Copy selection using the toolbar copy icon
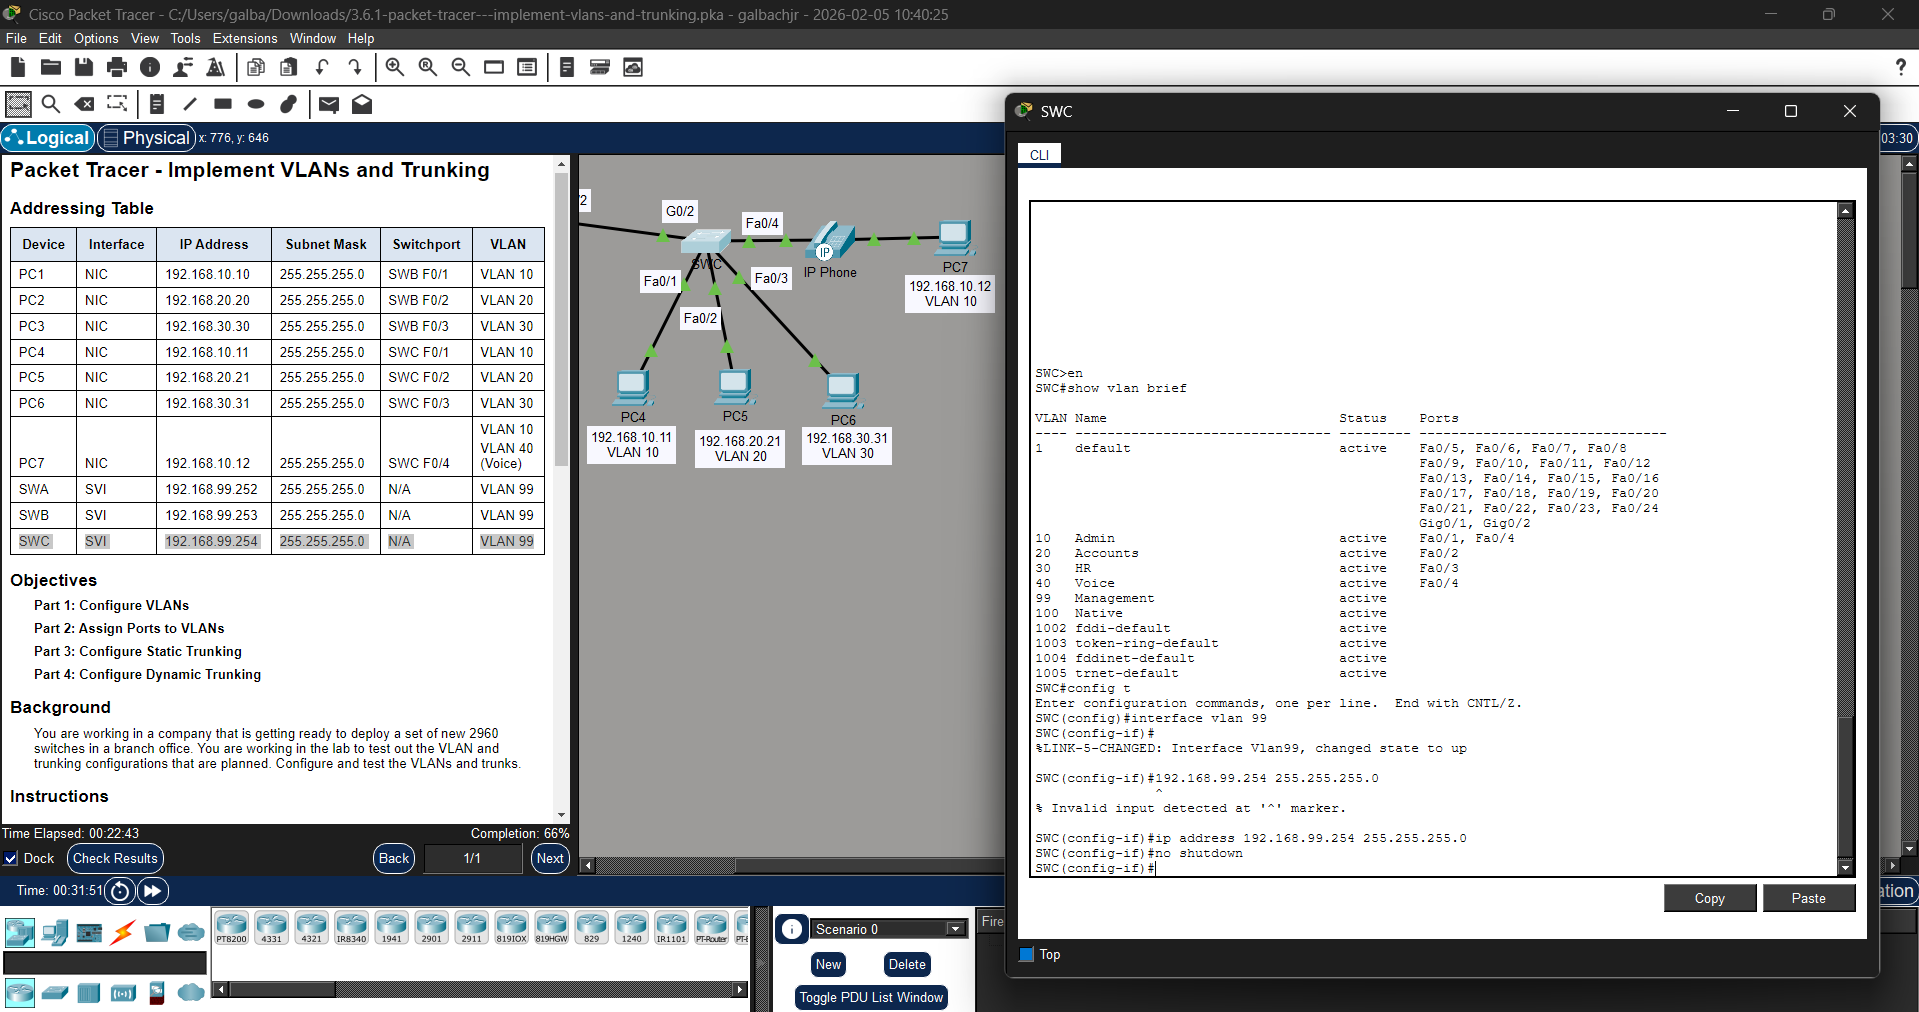1919x1012 pixels. pyautogui.click(x=256, y=67)
